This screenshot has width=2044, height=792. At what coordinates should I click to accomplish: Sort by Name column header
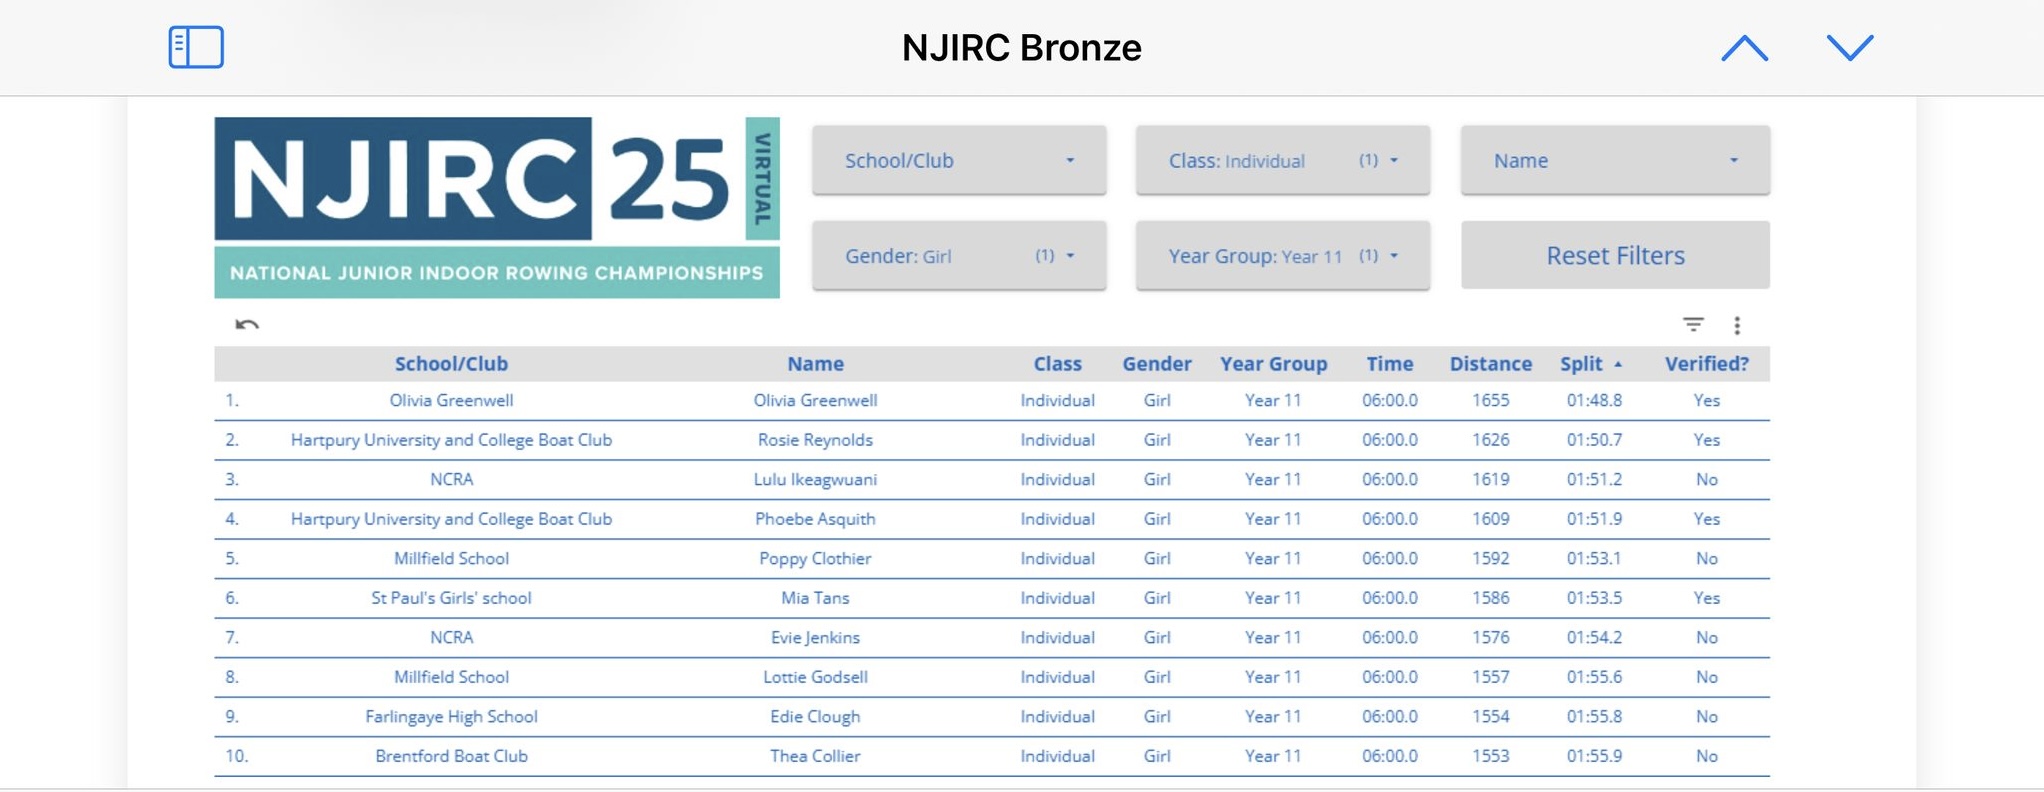click(x=815, y=364)
